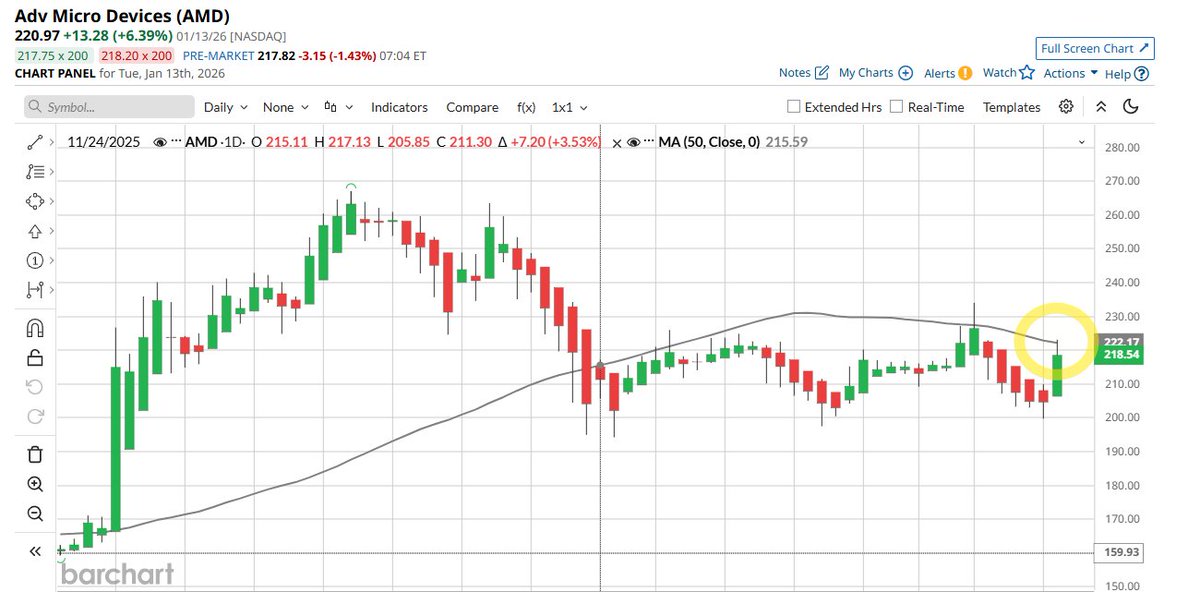The image size is (1200, 592).
Task: Select the trend line drawing tool
Action: 35,143
